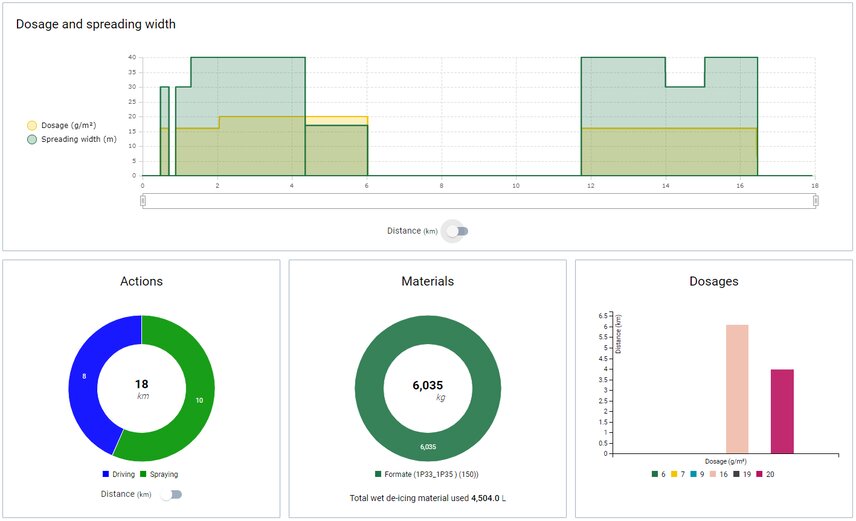Click the 16 g/m² dosage bar
The image size is (856, 521).
point(737,389)
